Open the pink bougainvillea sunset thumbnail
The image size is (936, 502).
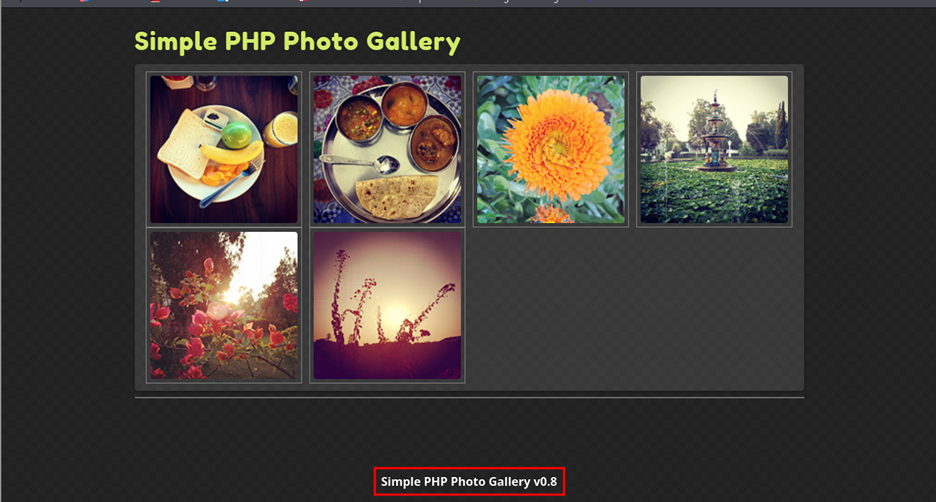(x=224, y=305)
